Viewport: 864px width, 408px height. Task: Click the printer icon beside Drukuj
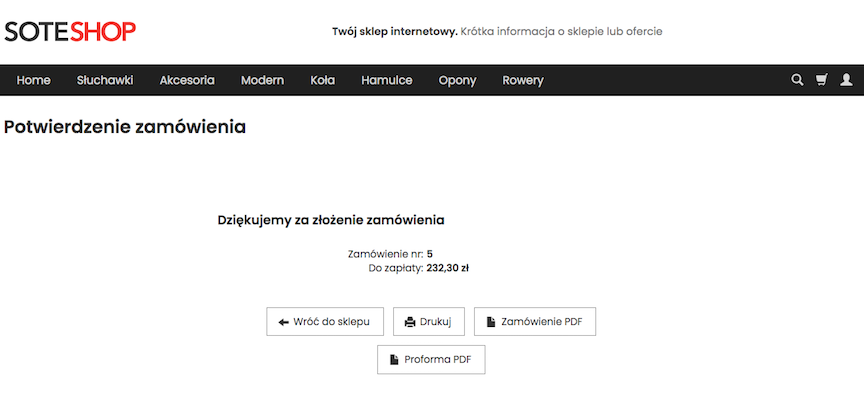[410, 322]
